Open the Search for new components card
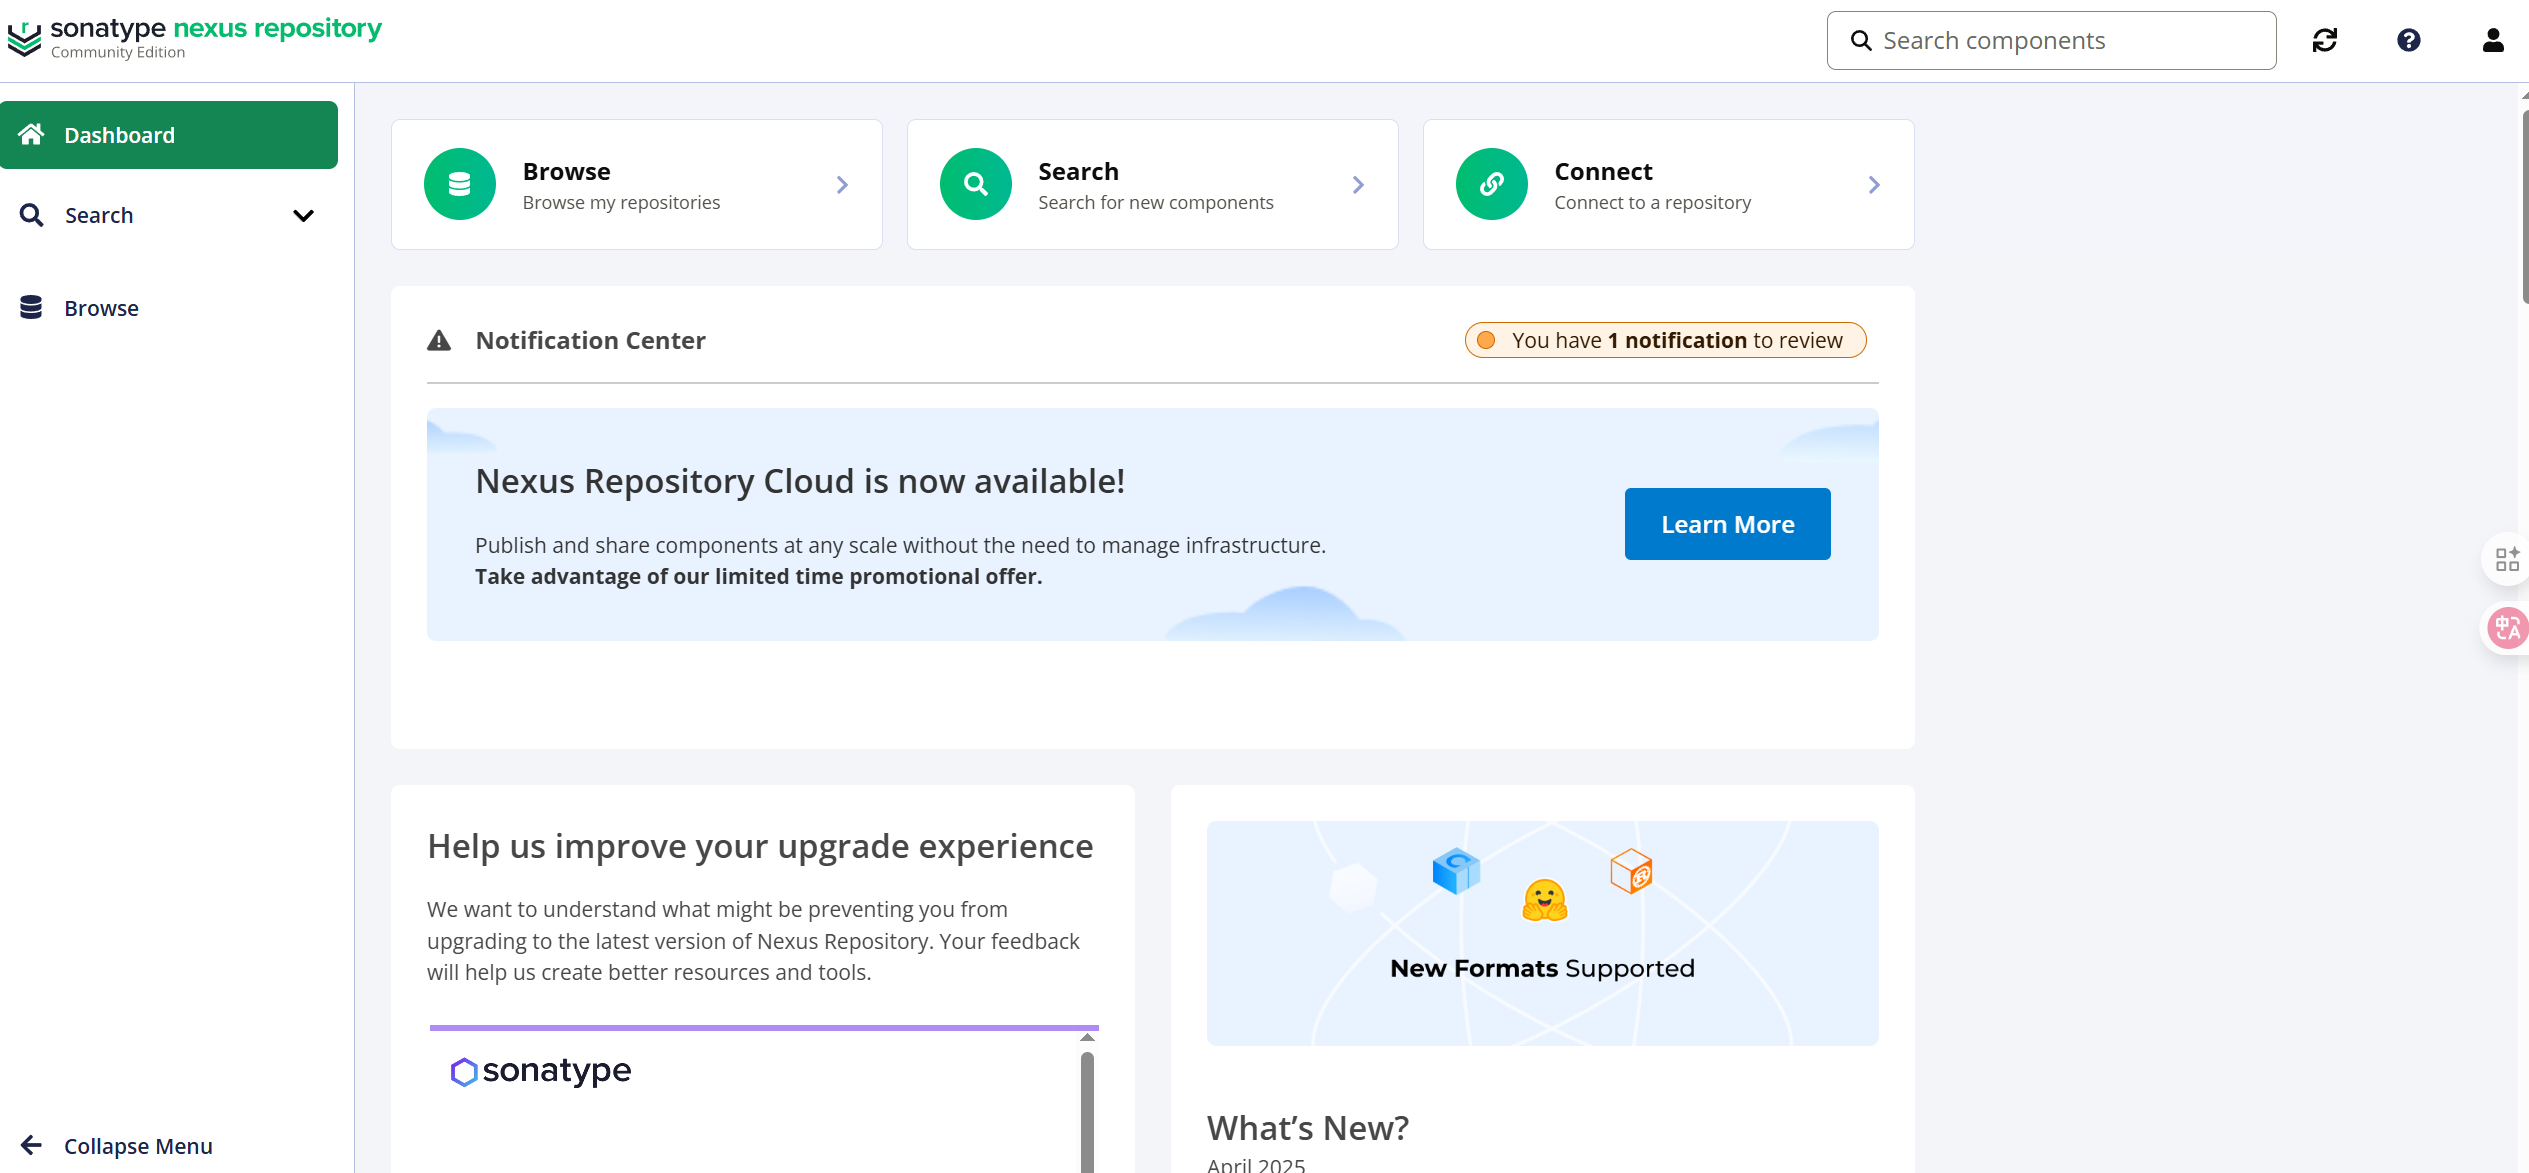 [x=1153, y=185]
